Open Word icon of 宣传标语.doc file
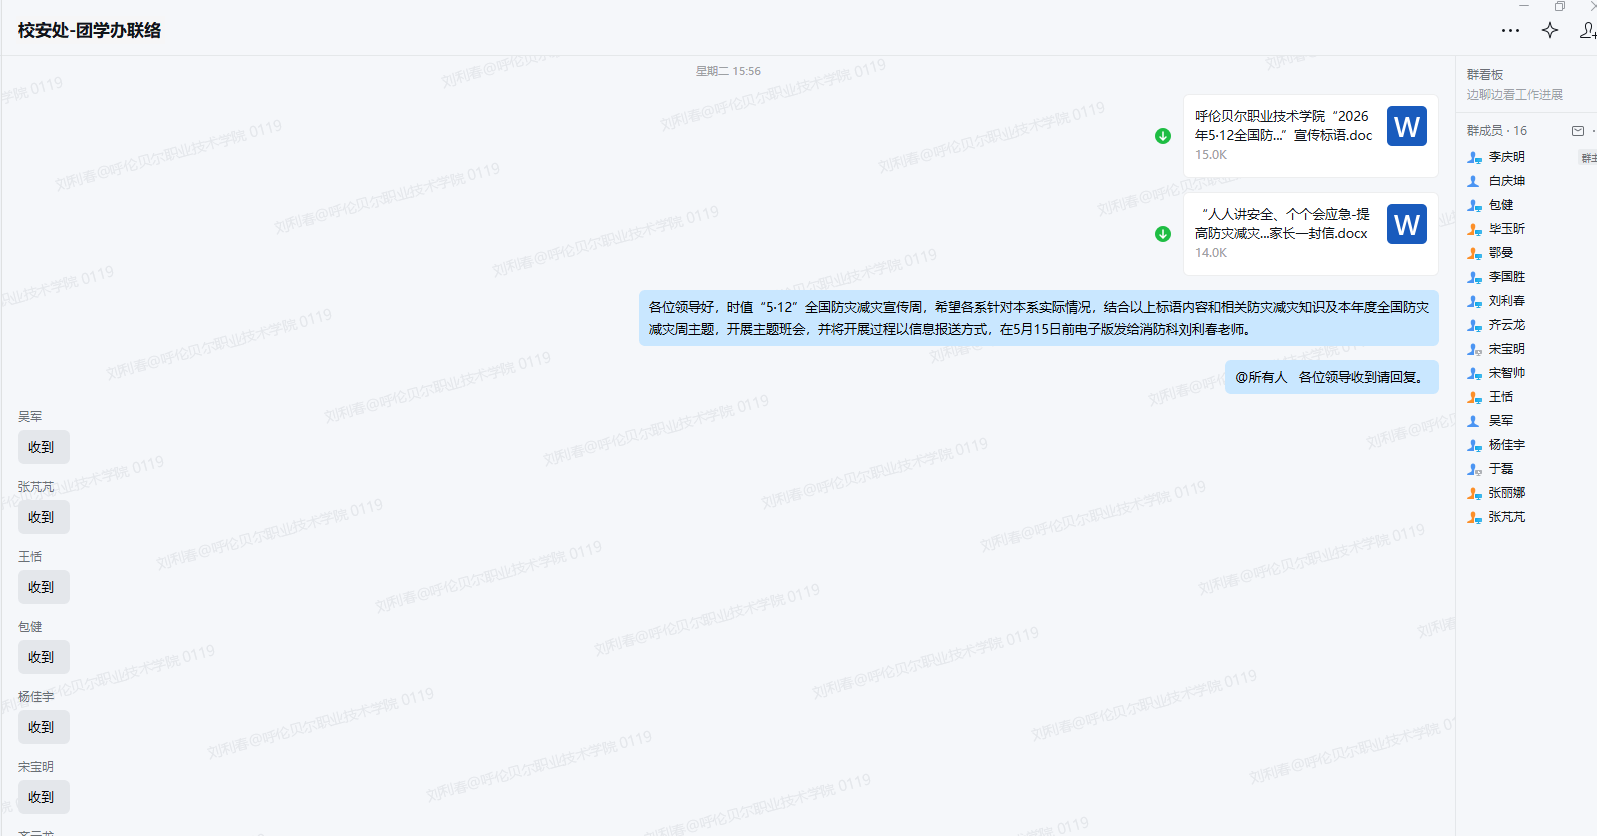 tap(1407, 126)
